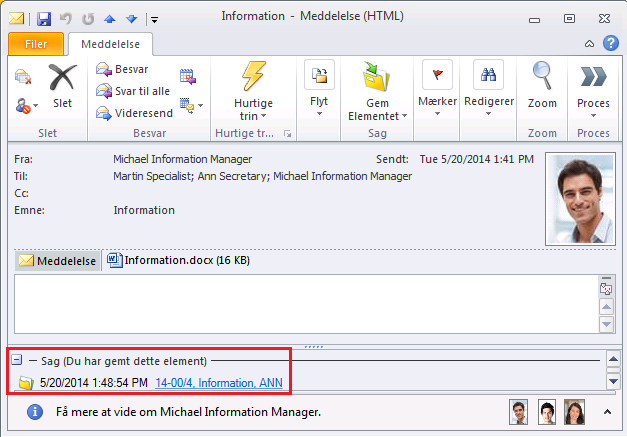The image size is (627, 437).
Task: Expand the people pane chevron
Action: (x=607, y=411)
